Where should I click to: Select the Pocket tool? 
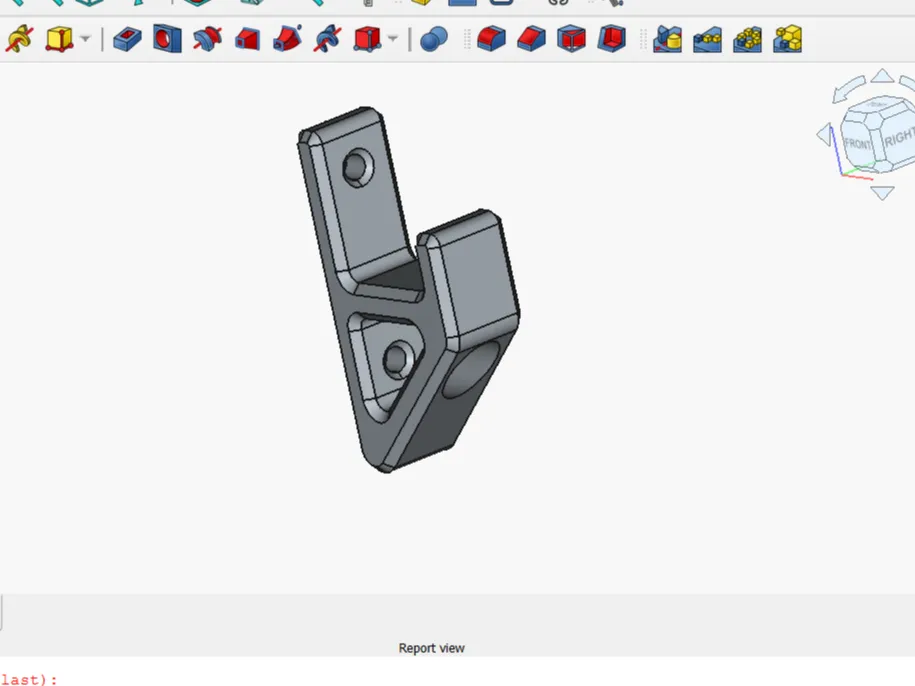click(127, 39)
